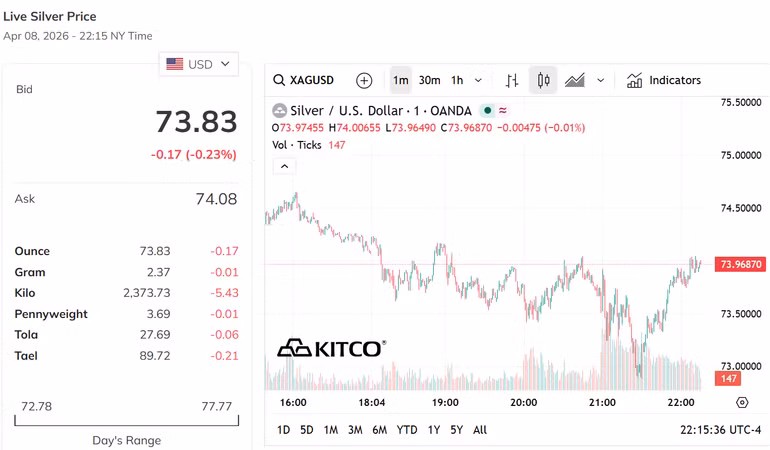The height and width of the screenshot is (450, 770).
Task: Click the add symbol plus icon
Action: pos(364,80)
